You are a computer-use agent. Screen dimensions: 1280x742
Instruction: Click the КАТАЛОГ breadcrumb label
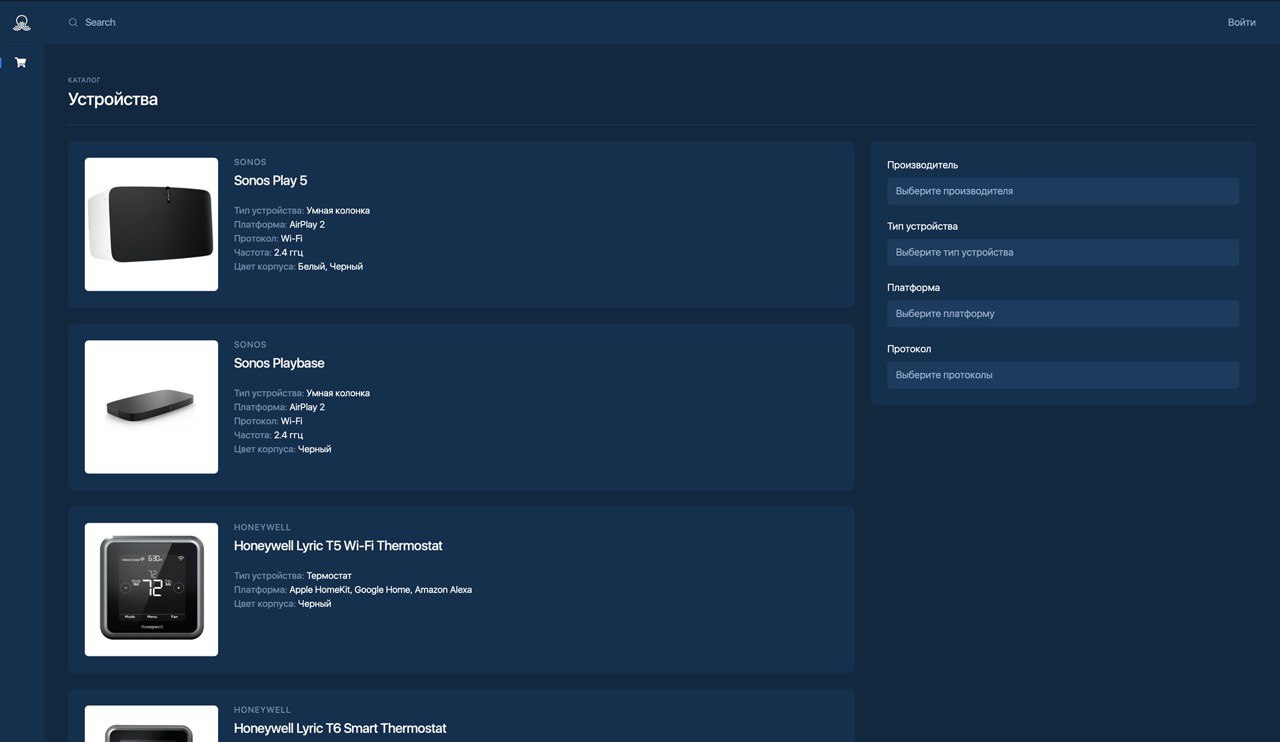point(84,80)
